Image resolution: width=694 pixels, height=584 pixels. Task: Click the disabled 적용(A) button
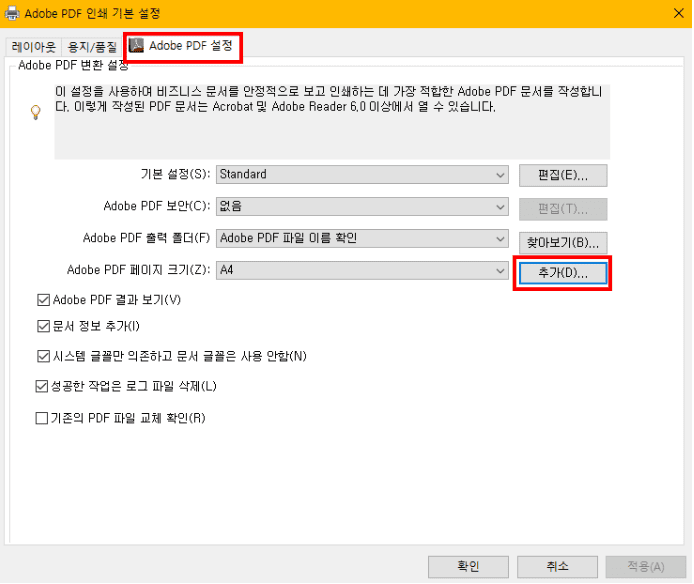point(646,566)
